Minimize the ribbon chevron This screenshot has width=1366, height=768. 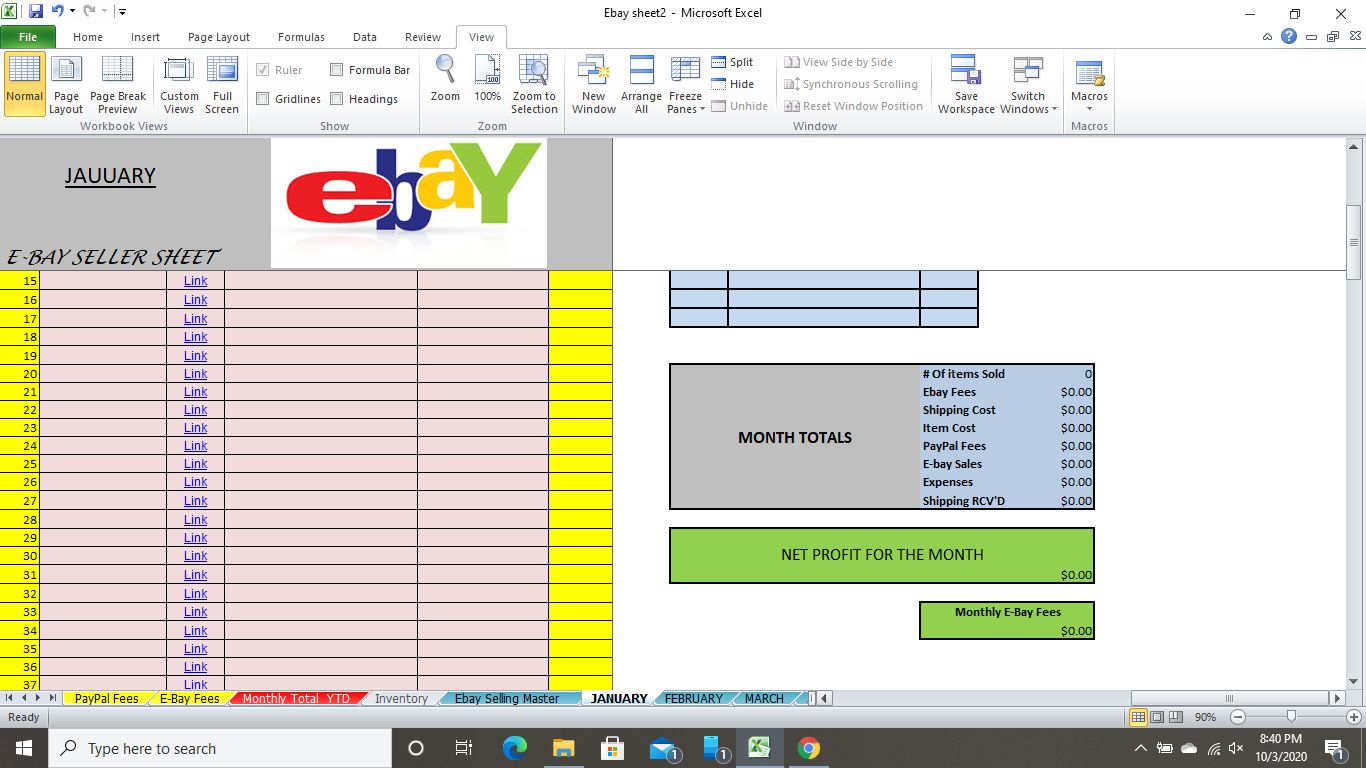1268,37
